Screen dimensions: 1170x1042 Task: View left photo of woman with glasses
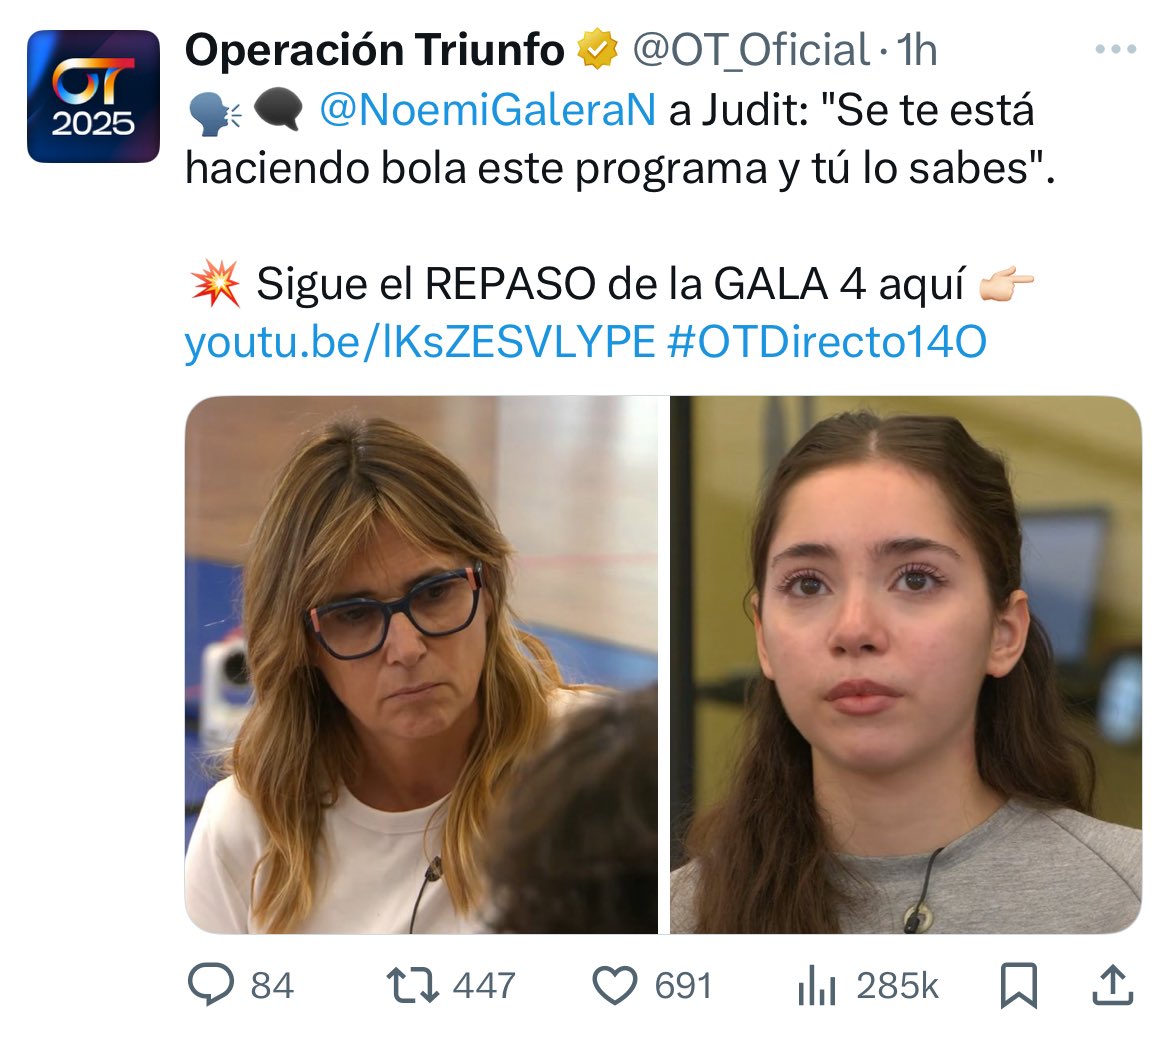[422, 664]
